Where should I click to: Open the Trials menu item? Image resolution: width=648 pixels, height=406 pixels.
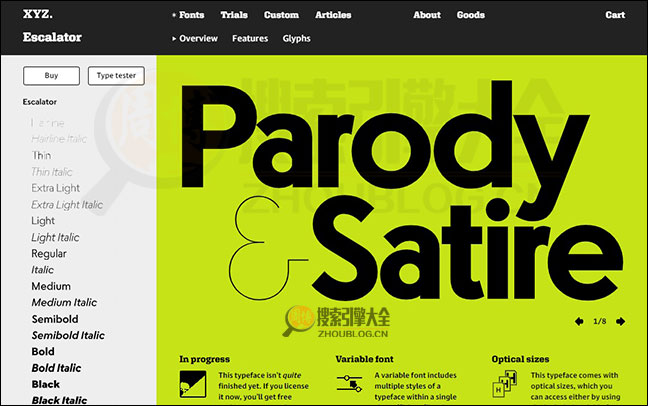pos(234,15)
